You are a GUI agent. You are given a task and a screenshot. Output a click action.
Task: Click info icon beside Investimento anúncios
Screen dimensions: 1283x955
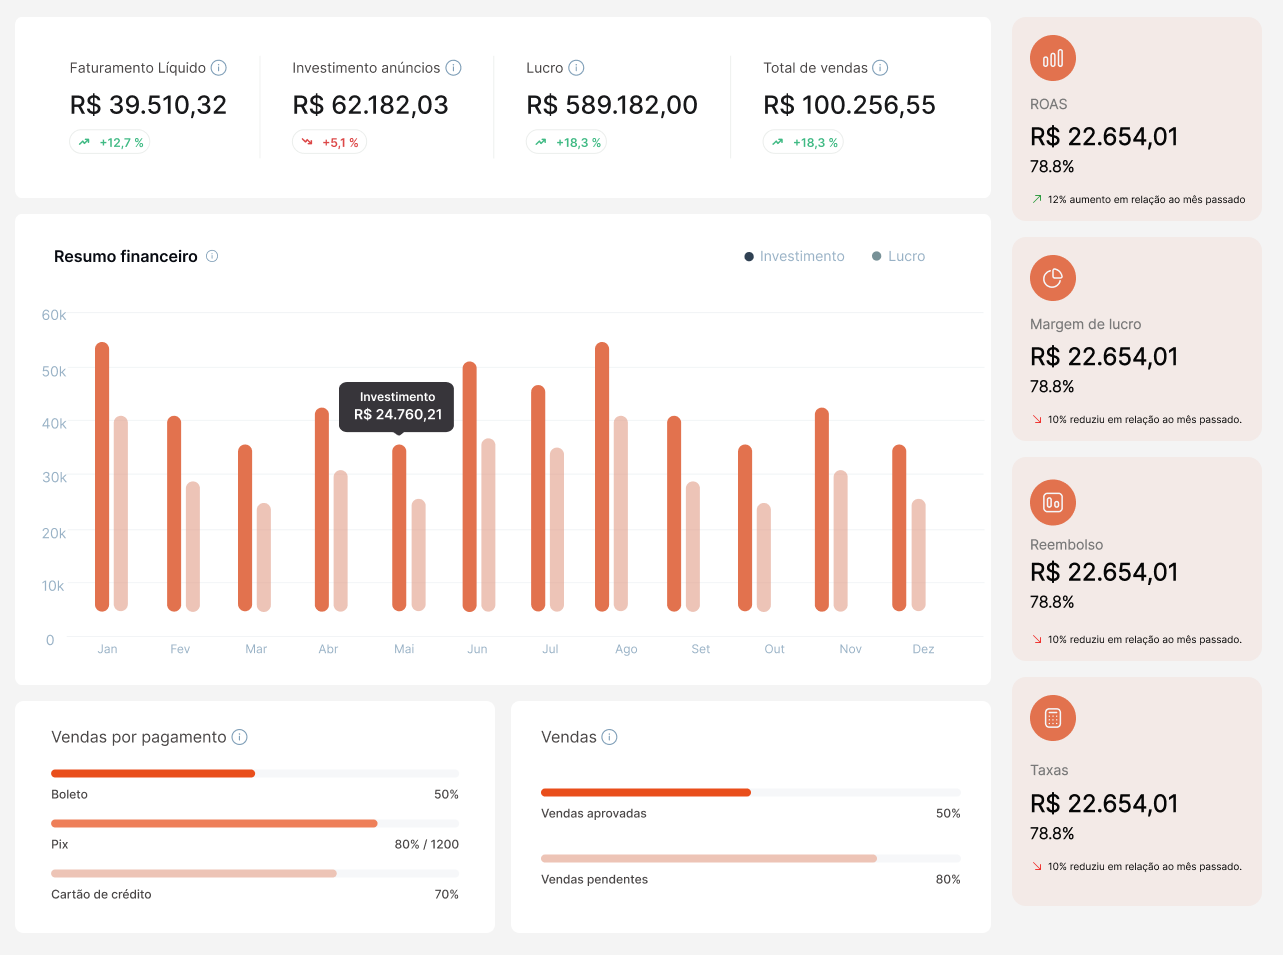click(x=453, y=68)
